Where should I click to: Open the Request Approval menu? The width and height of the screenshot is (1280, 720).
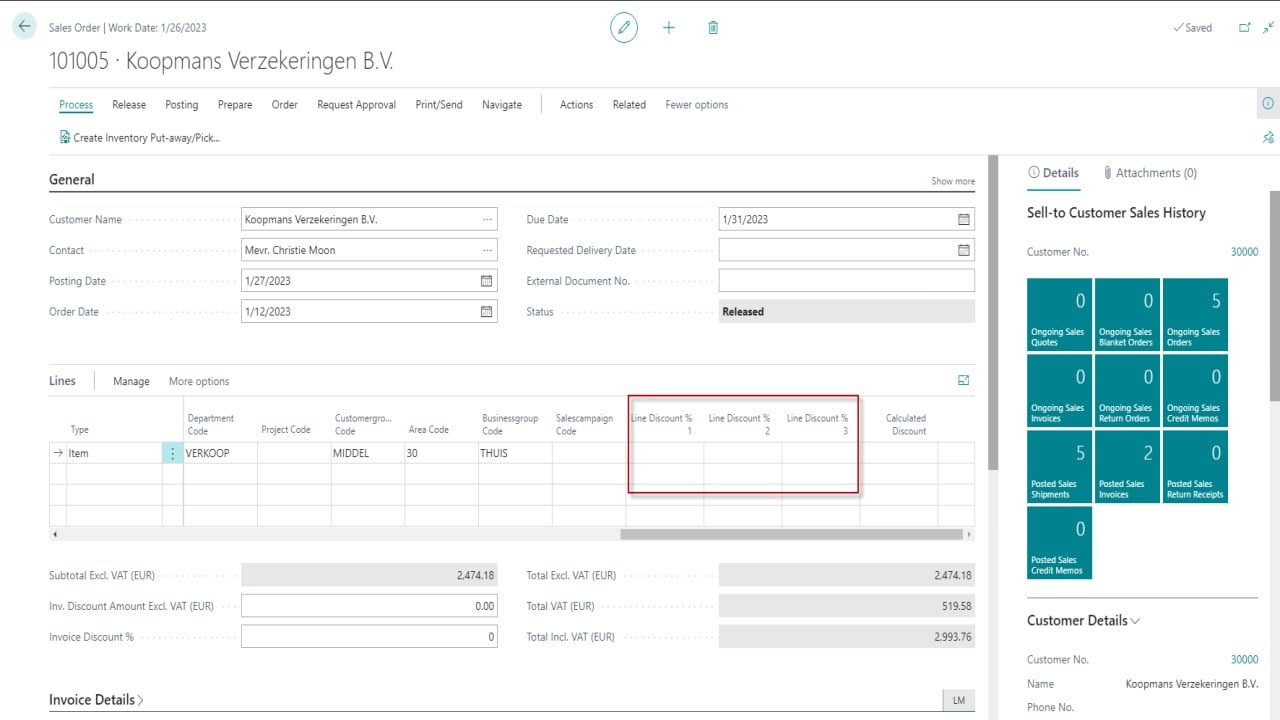[357, 105]
